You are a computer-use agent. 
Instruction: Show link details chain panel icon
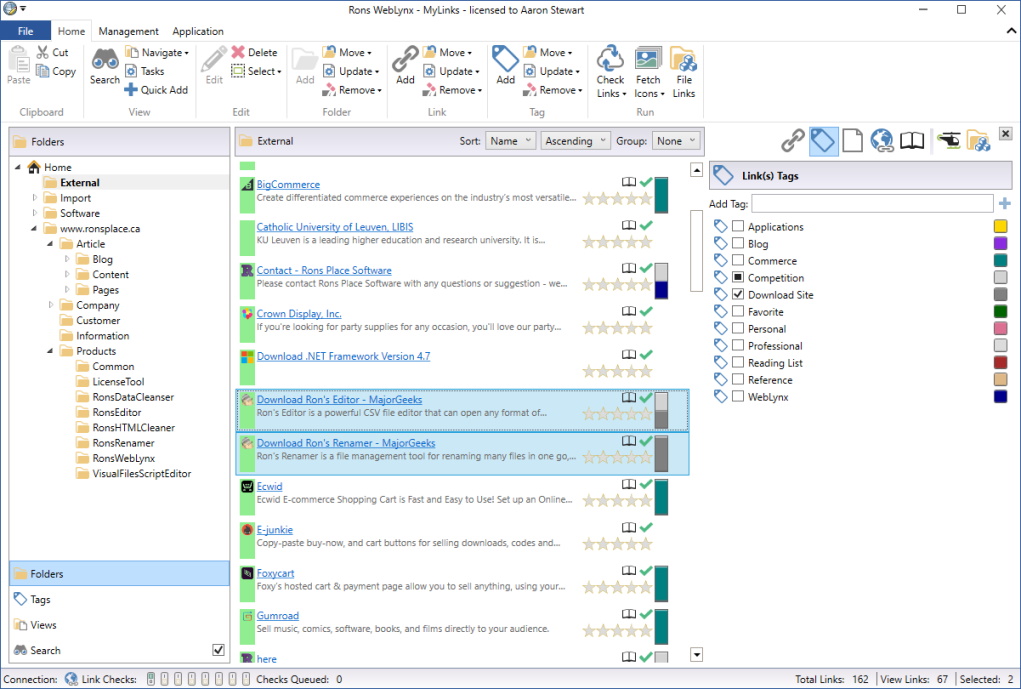click(x=793, y=141)
